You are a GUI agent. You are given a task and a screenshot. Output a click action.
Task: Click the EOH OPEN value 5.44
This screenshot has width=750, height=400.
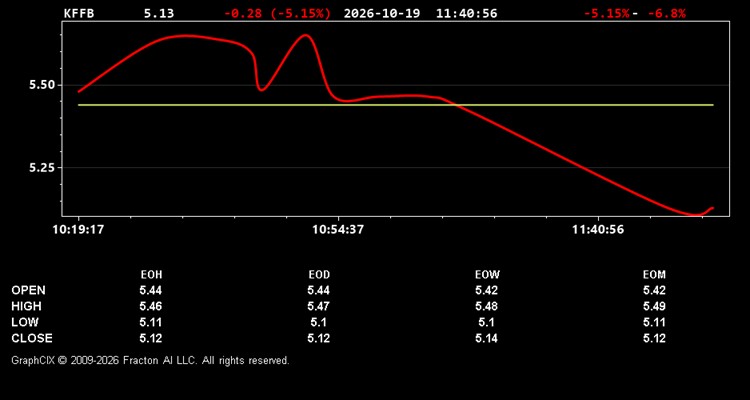pyautogui.click(x=151, y=290)
